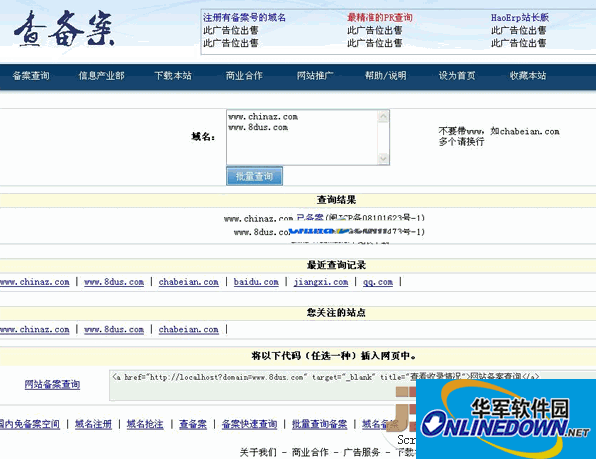Click the www.chinaz.com query result row
This screenshot has height=459, width=596.
pyautogui.click(x=324, y=218)
